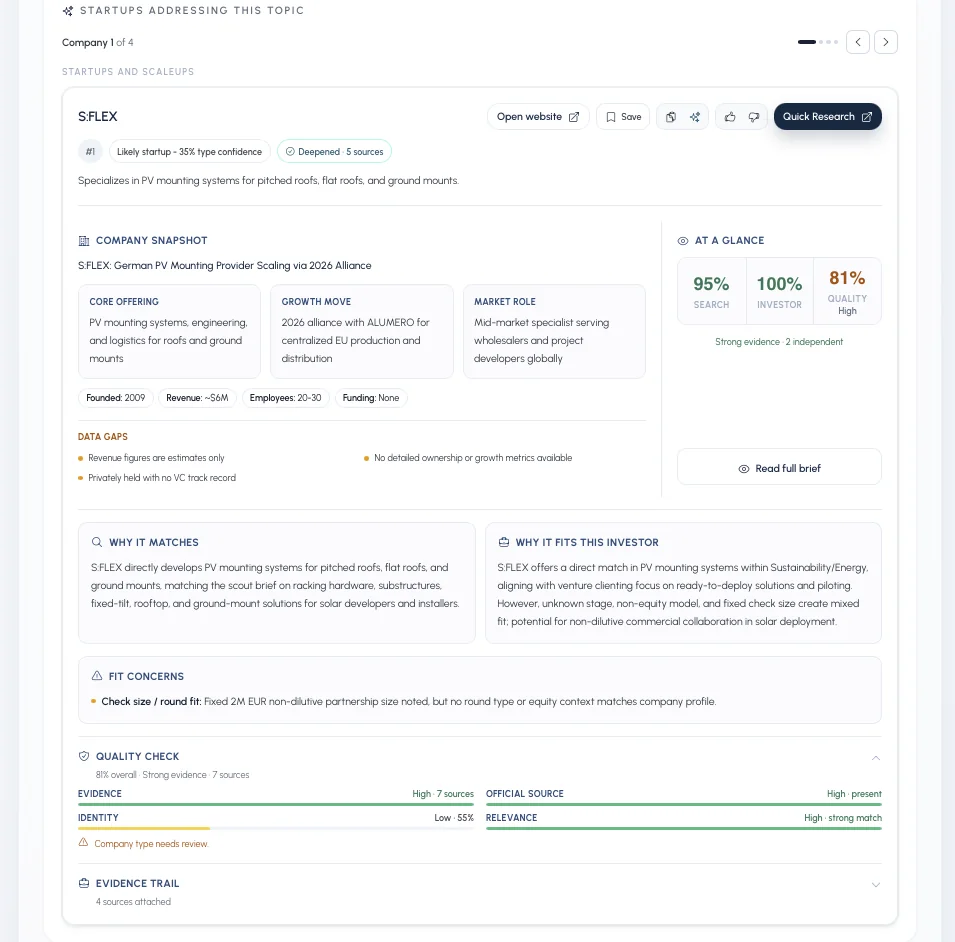This screenshot has width=955, height=942.
Task: Click the Company Snapshot building icon
Action: [84, 241]
